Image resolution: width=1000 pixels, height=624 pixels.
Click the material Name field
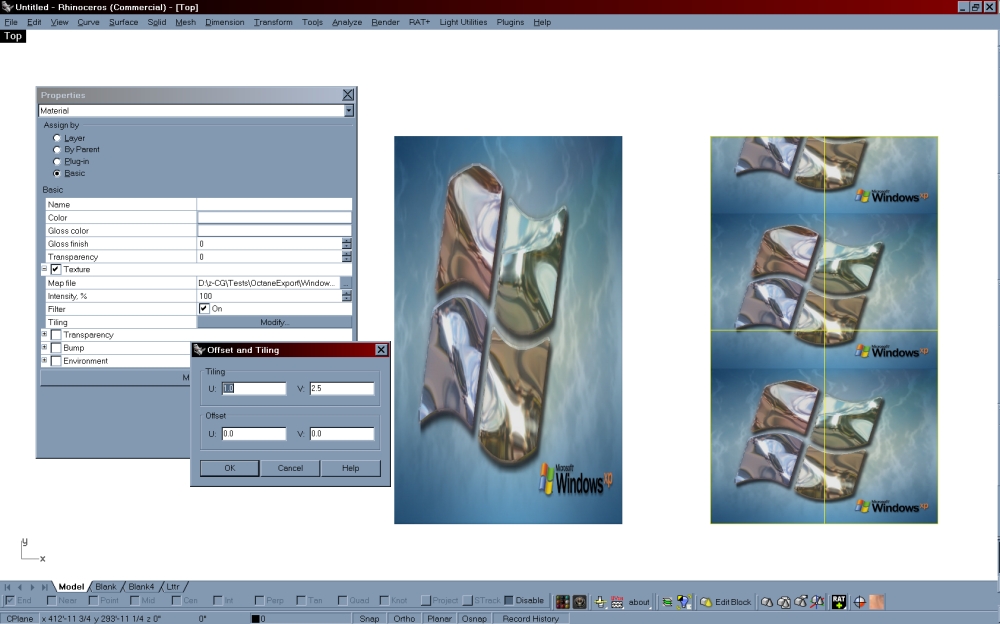click(x=274, y=204)
